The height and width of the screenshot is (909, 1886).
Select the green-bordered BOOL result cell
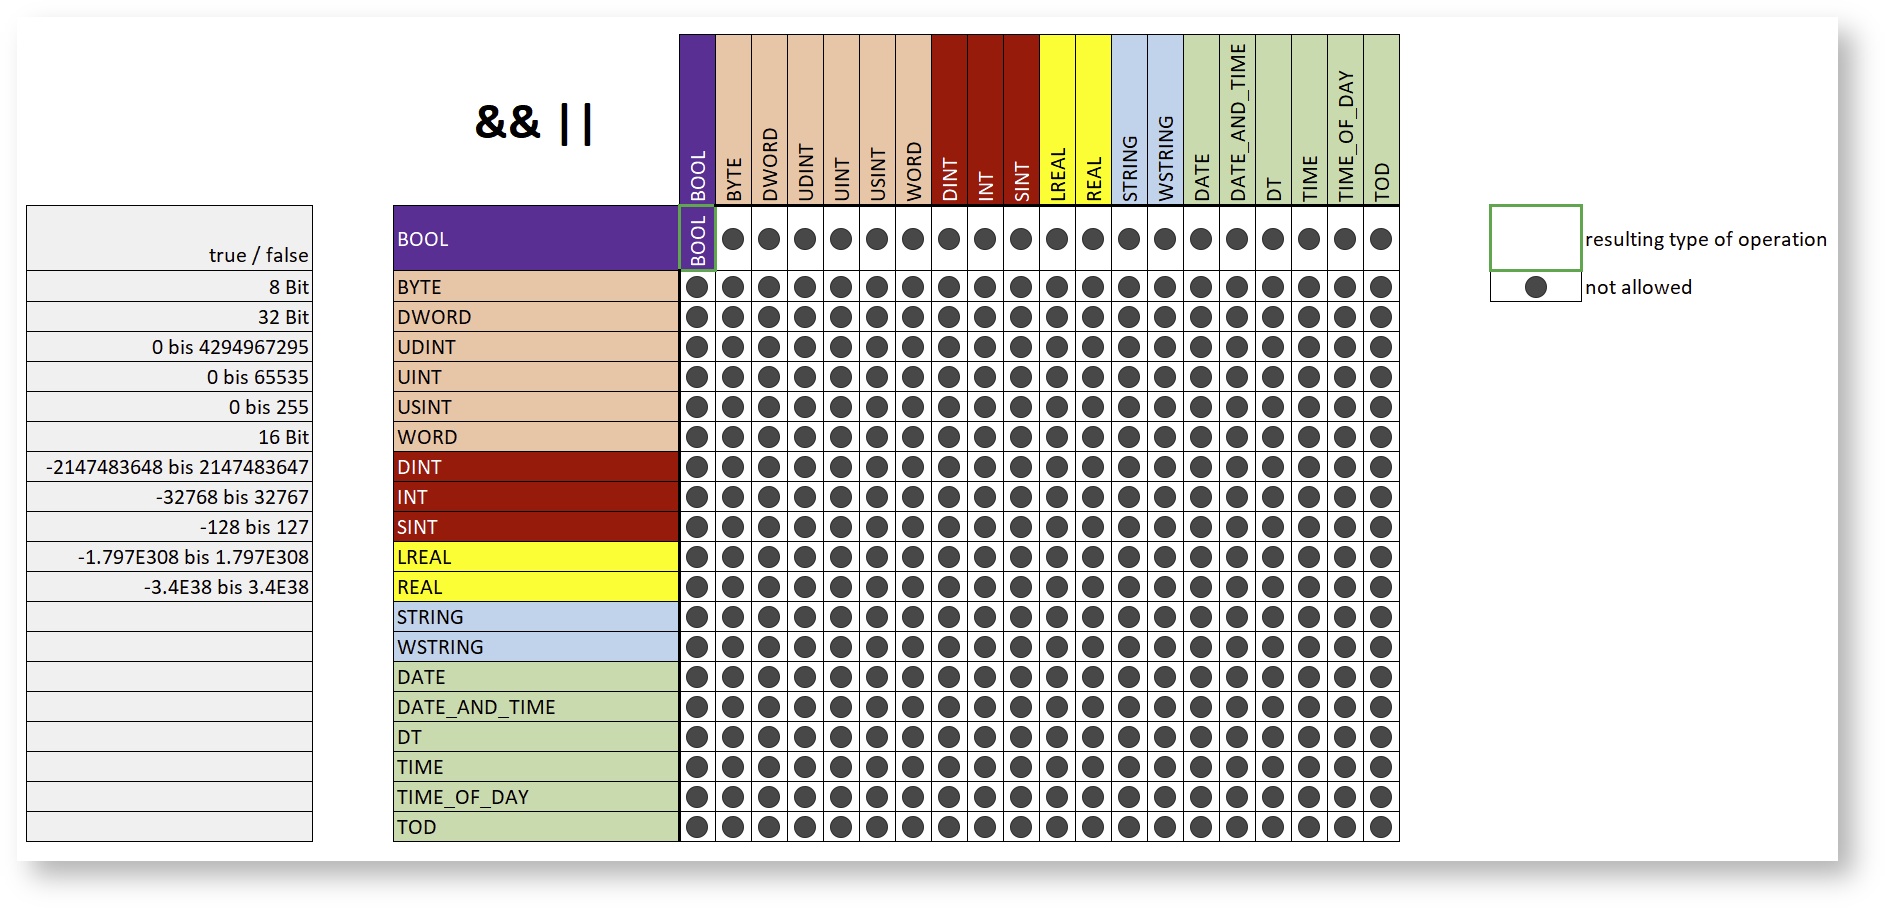point(697,239)
